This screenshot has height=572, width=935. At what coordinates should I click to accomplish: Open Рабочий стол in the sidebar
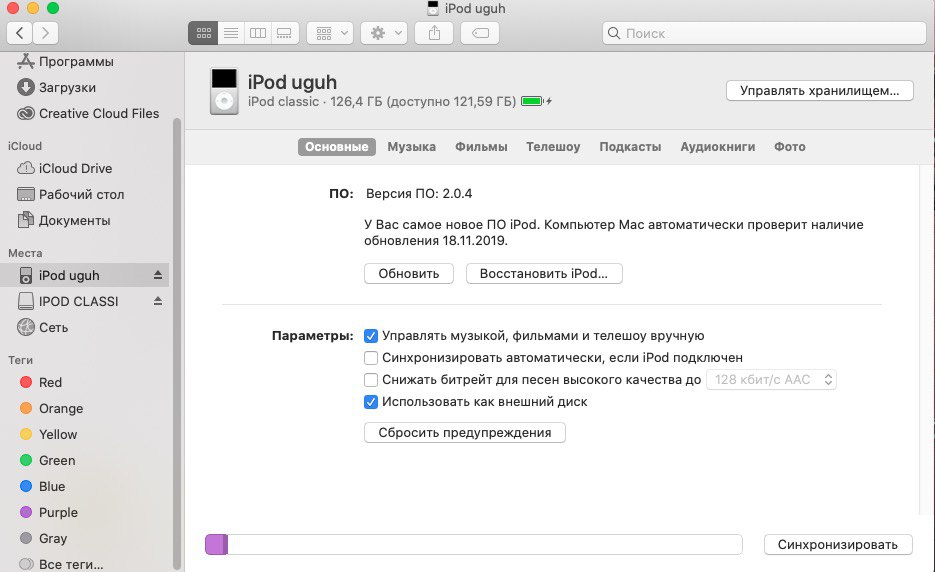point(83,194)
